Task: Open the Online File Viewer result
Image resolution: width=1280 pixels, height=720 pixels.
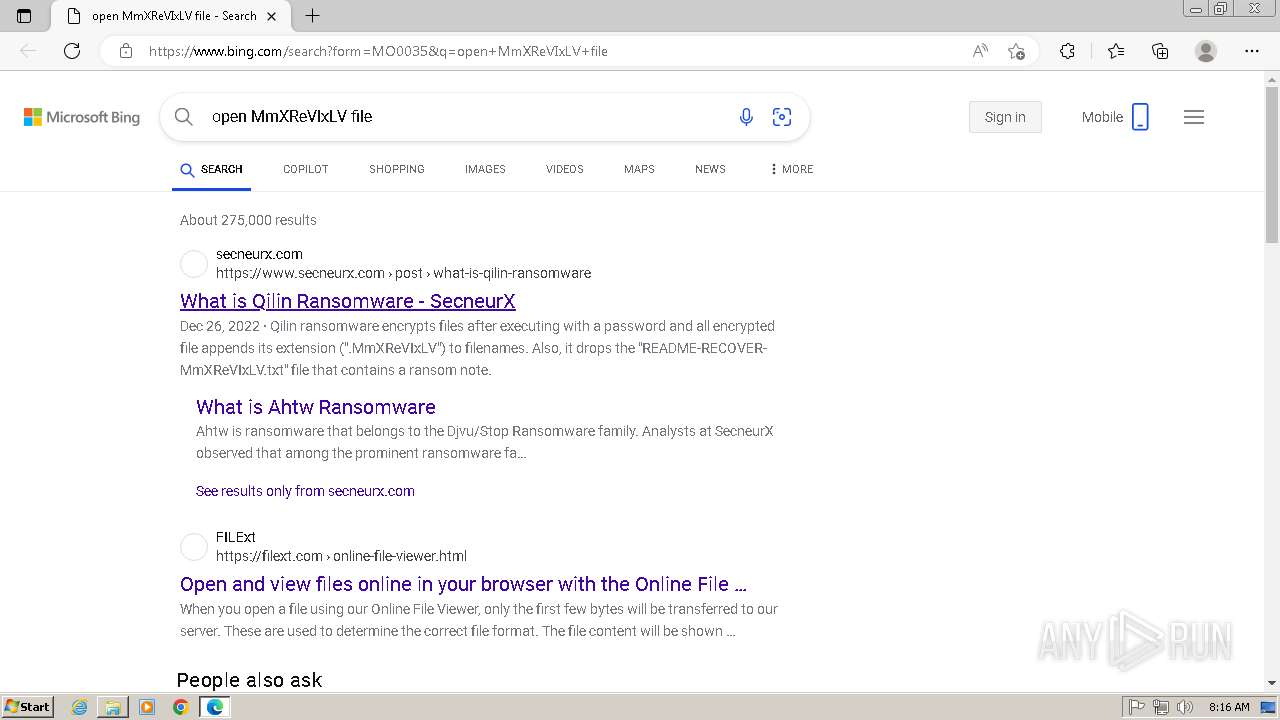Action: (463, 584)
